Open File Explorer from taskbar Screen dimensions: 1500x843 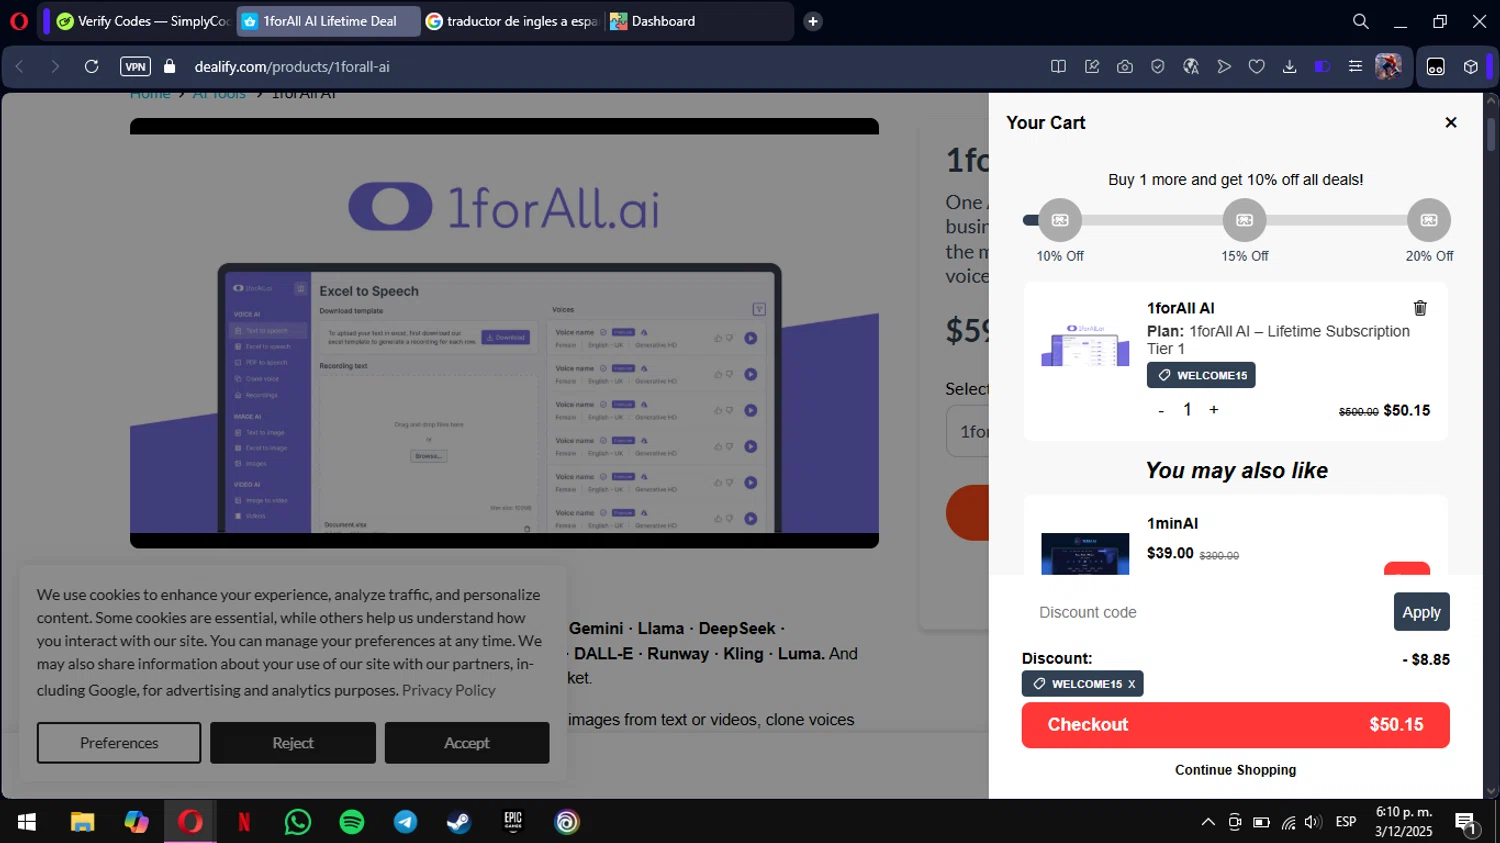tap(82, 822)
